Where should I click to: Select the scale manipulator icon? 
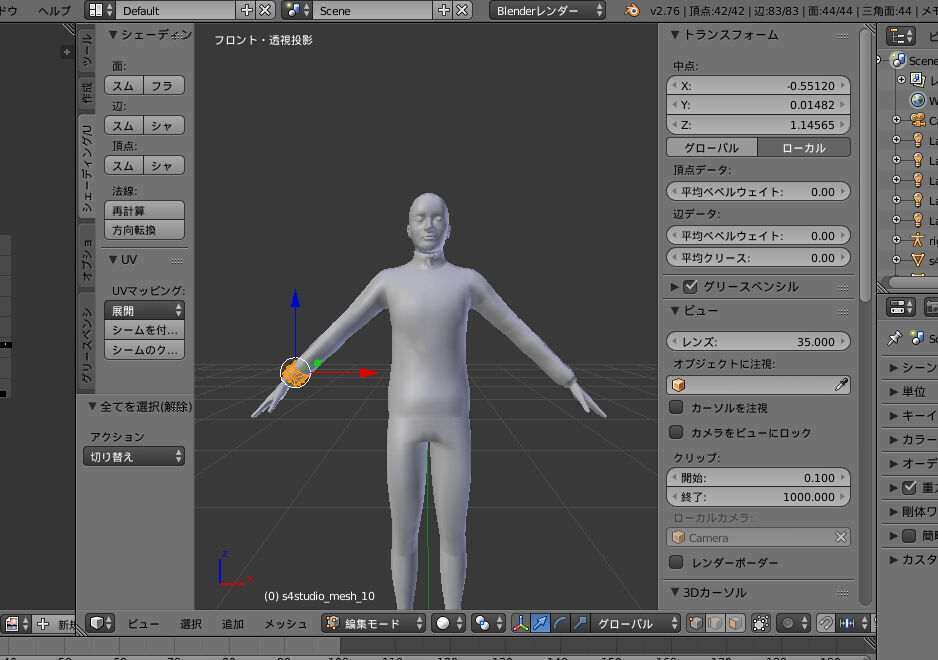pyautogui.click(x=579, y=623)
